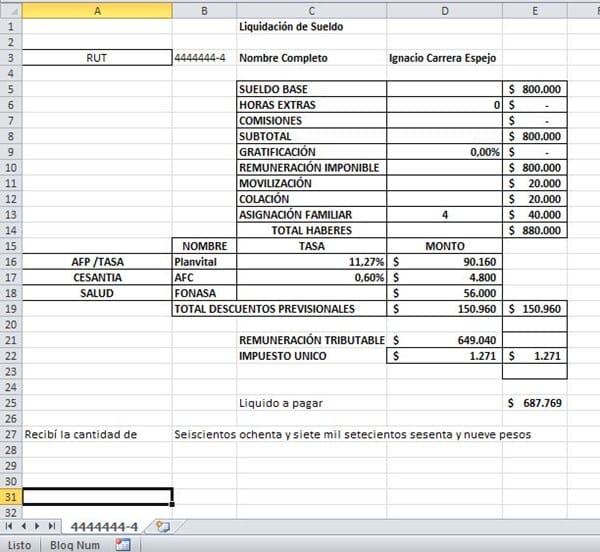Select the 90.160 amount cell
The width and height of the screenshot is (600, 552).
point(444,262)
